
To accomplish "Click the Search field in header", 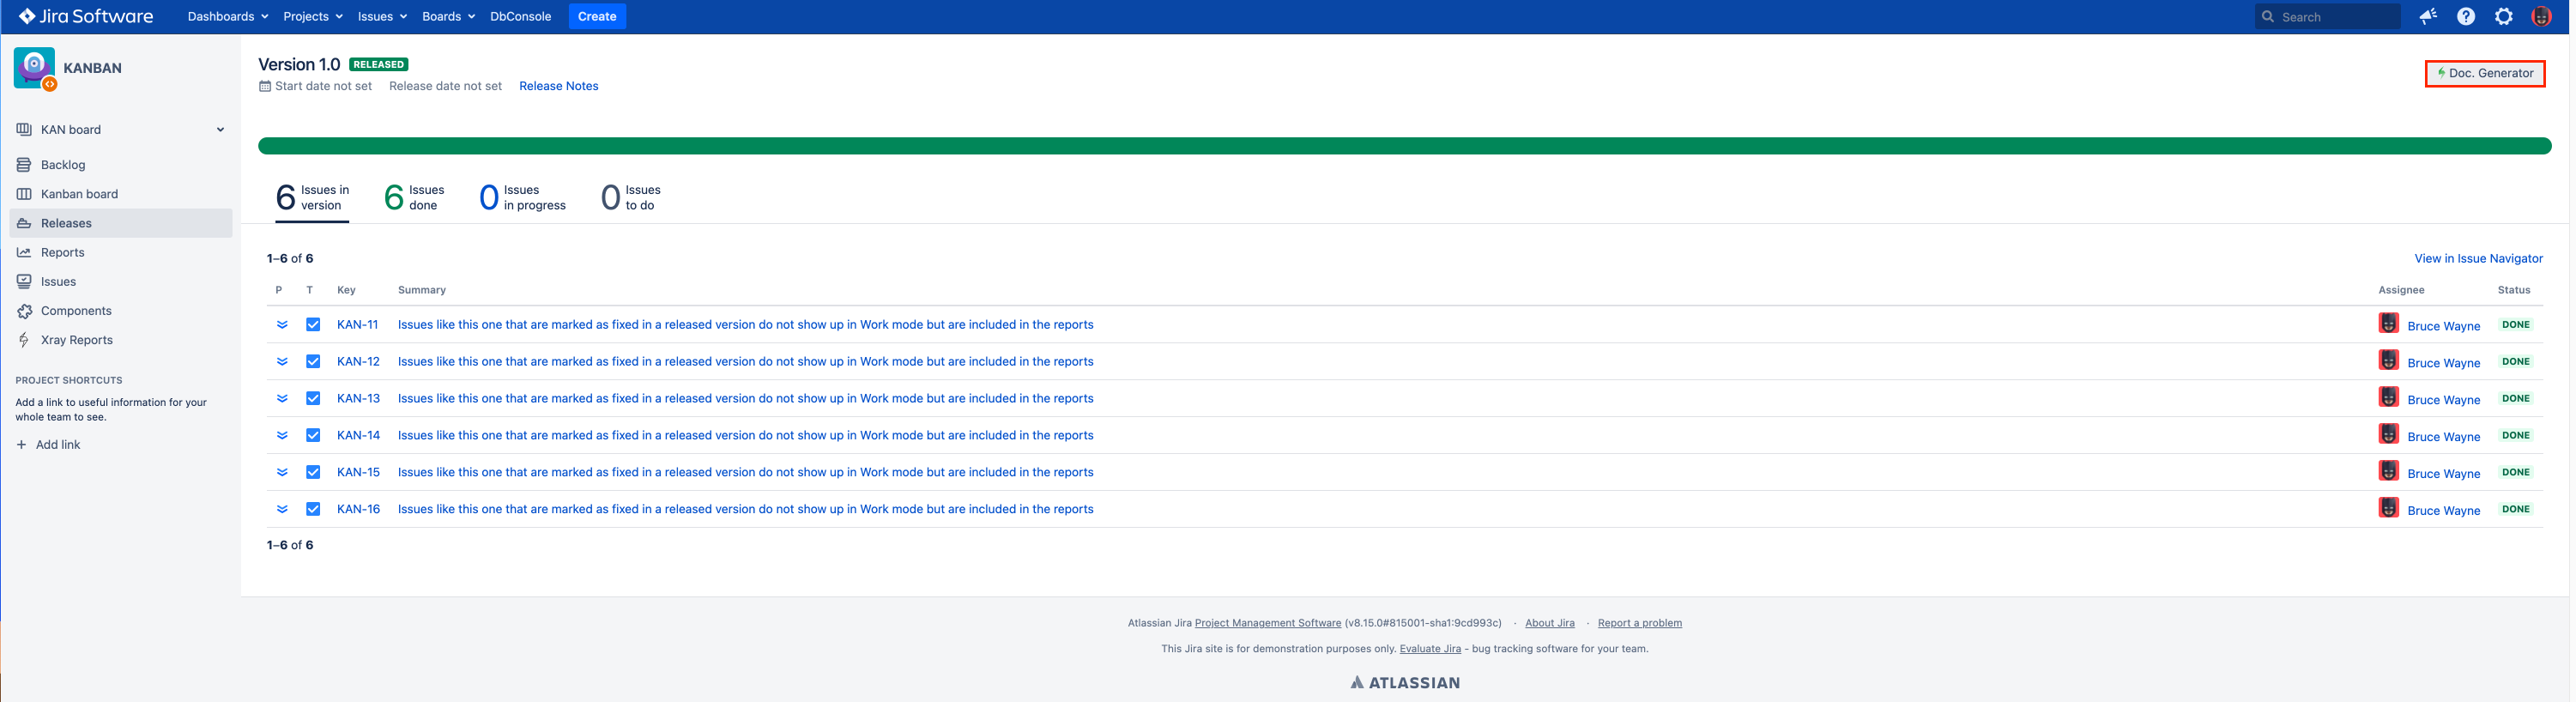I will 2327,17.
